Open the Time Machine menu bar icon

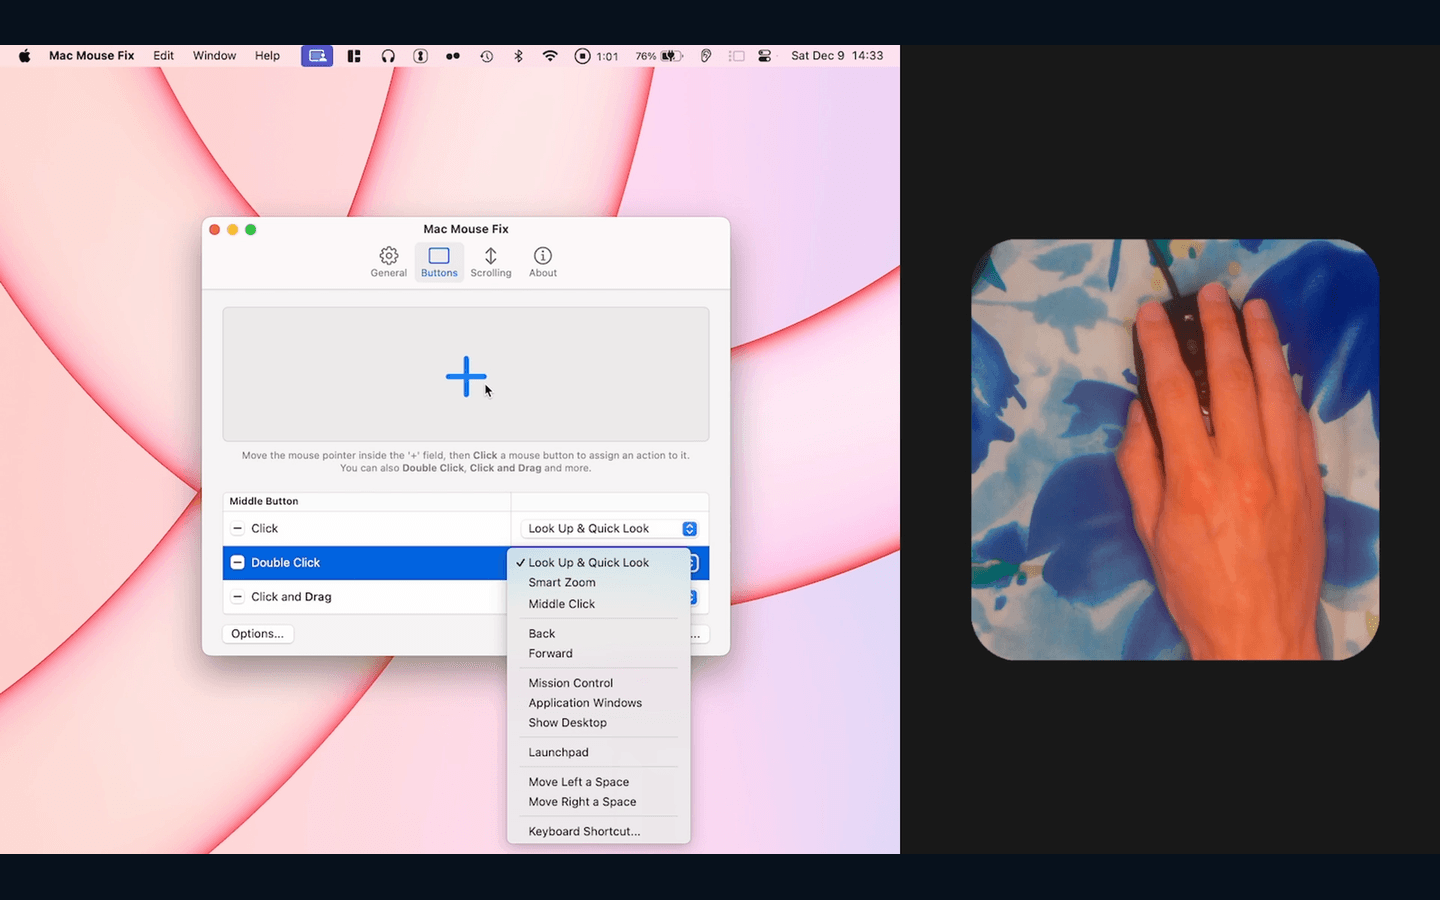[x=486, y=56]
